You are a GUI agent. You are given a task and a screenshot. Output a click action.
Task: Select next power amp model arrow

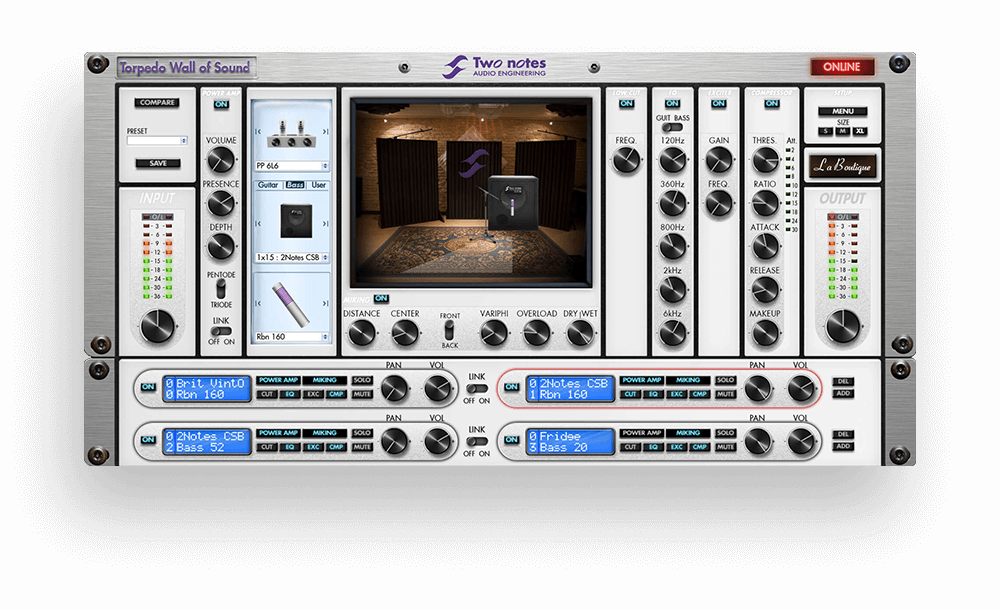(325, 132)
